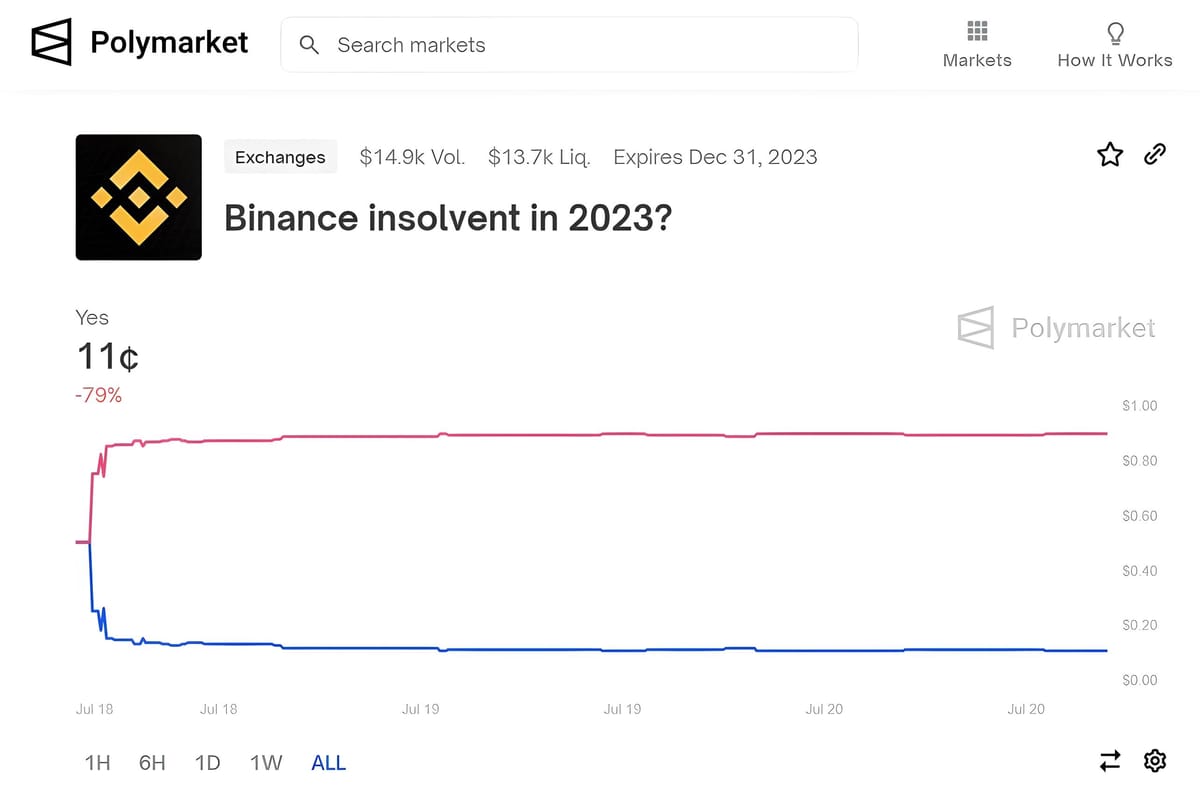The width and height of the screenshot is (1200, 785).
Task: Click the Polymarket logo icon
Action: point(52,42)
